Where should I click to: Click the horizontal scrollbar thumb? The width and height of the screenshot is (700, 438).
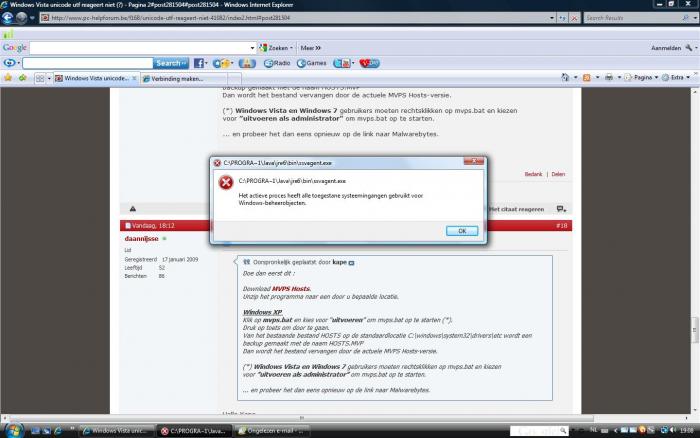[x=302, y=418]
